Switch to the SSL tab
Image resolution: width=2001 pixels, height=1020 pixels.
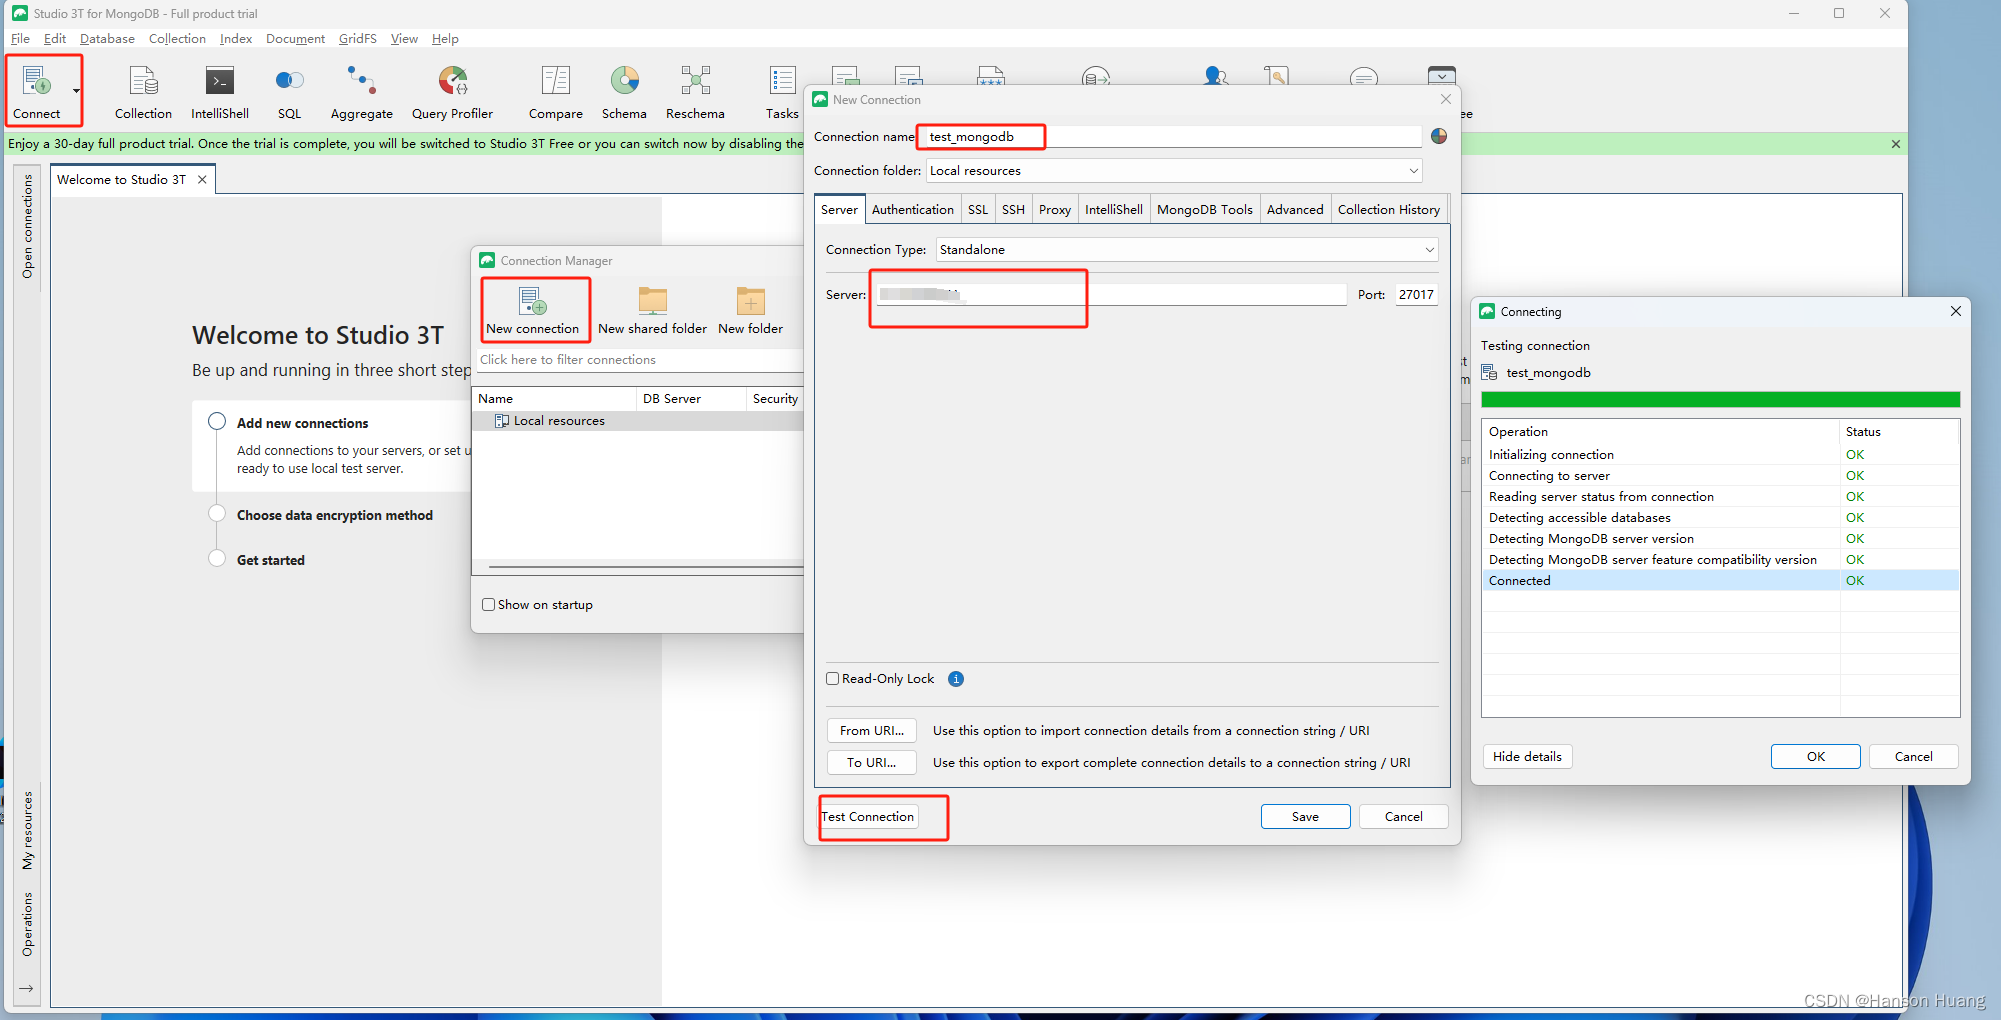coord(978,210)
